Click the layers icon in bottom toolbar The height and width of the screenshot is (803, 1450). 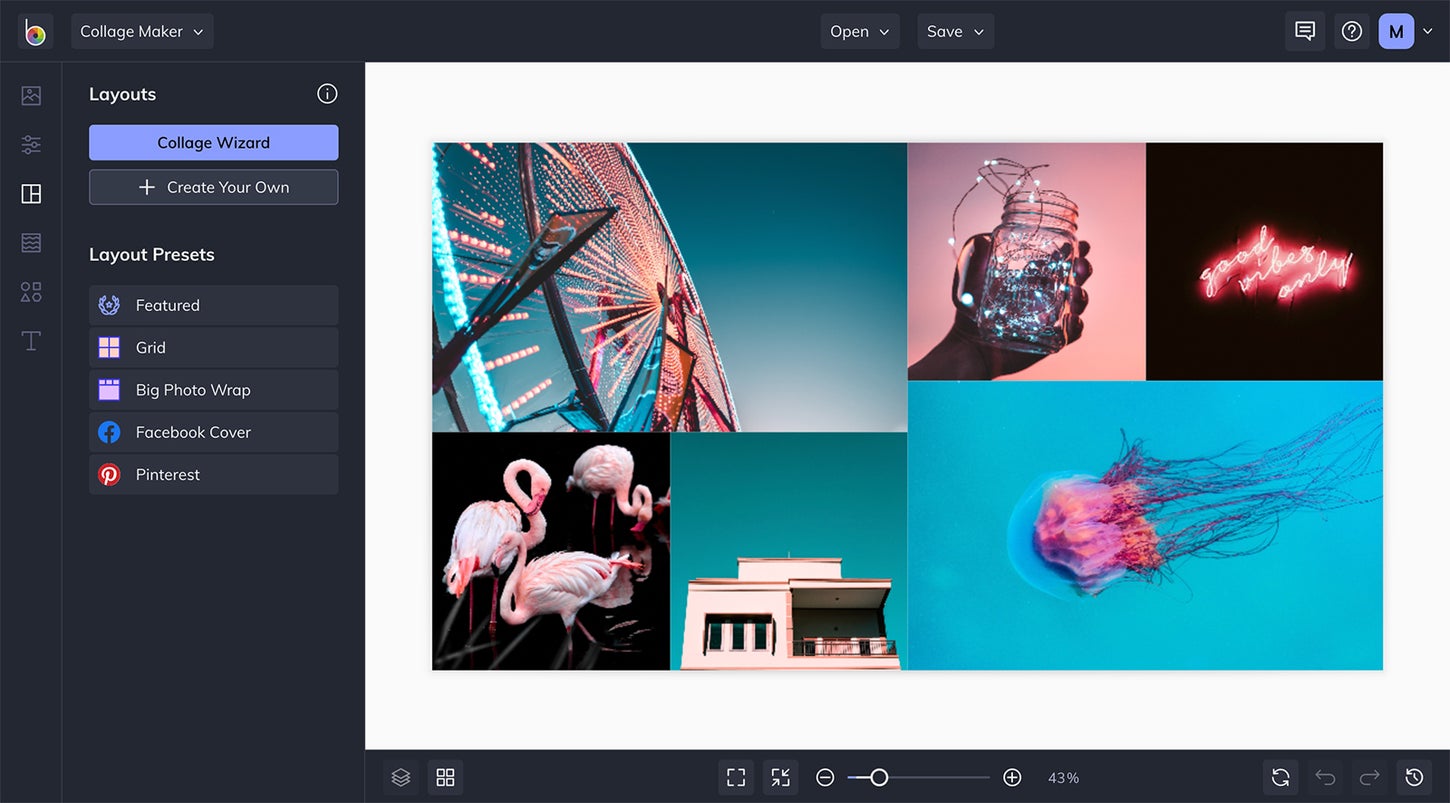pos(400,777)
